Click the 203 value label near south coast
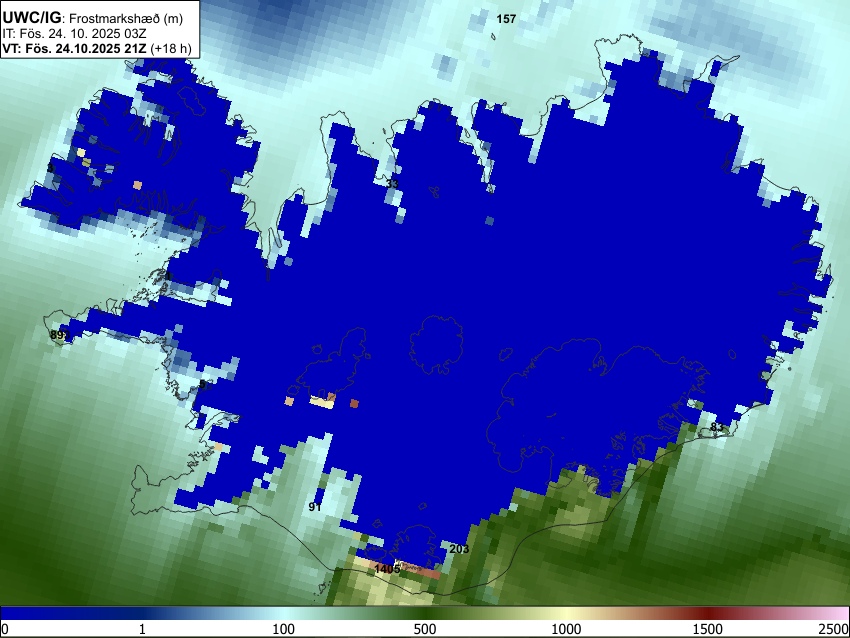This screenshot has height=638, width=850. point(459,549)
